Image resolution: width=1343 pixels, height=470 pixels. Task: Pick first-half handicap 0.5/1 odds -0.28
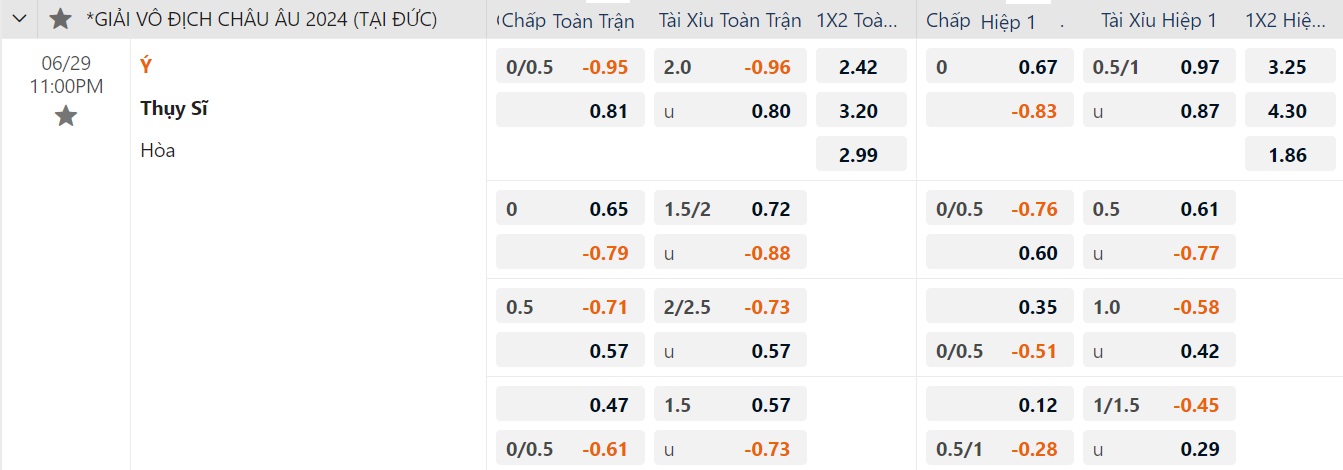(1000, 449)
